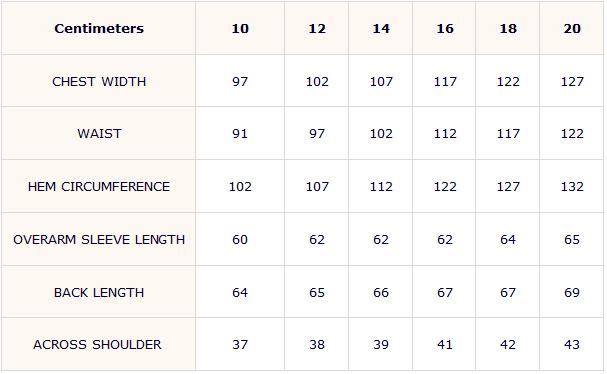Click chest width value 97 for size 10
Screen dimensions: 607x374
coord(240,82)
